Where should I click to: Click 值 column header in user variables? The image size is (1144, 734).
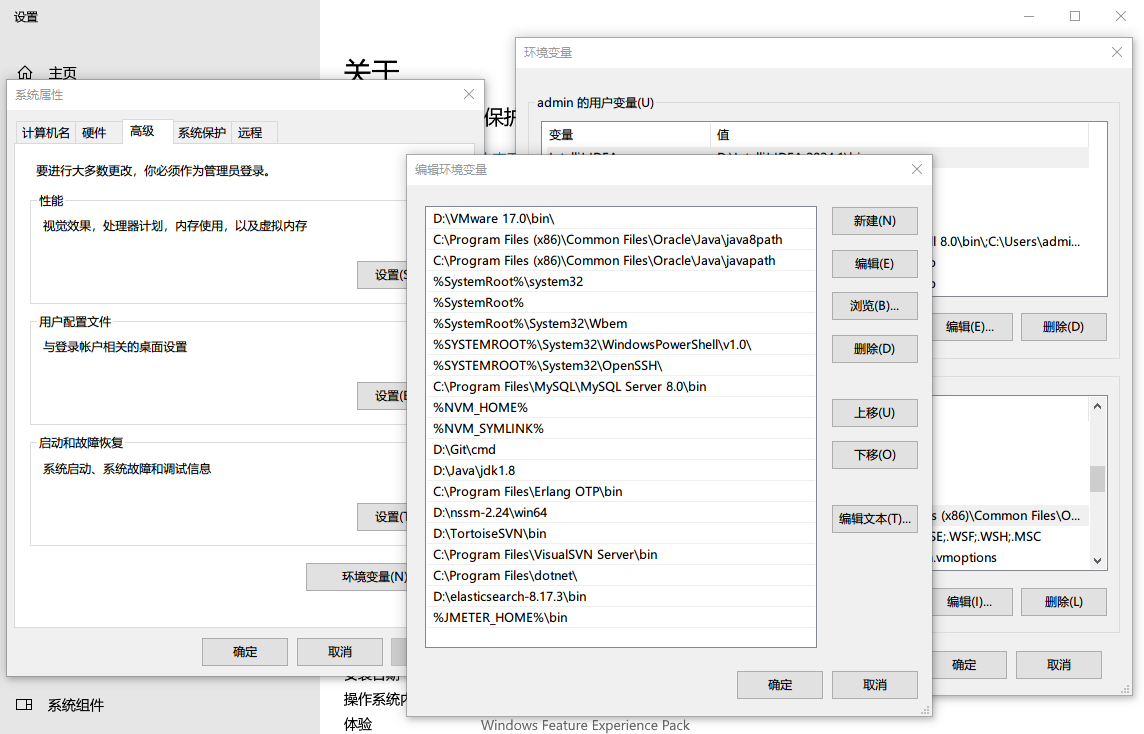coord(900,135)
